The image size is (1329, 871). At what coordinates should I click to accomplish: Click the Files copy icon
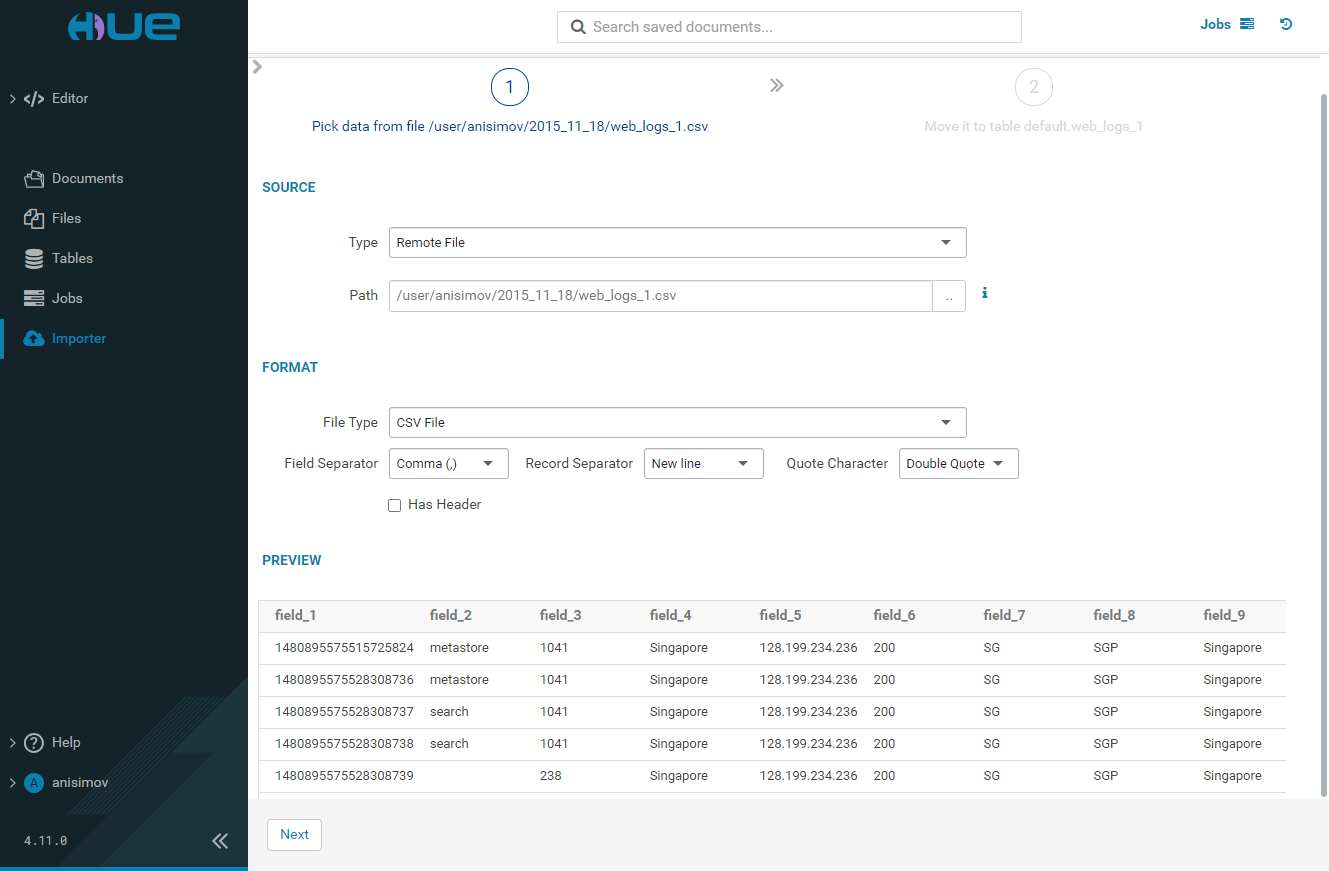[x=34, y=218]
